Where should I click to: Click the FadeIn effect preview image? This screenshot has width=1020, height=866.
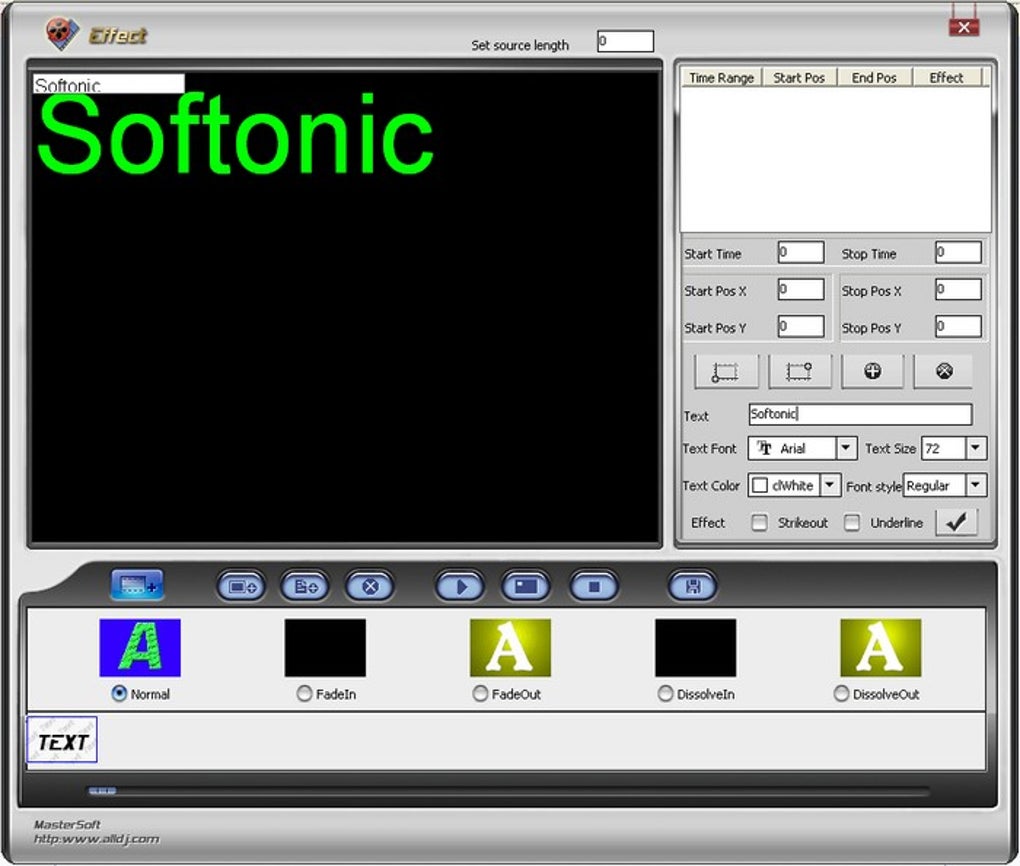pos(325,647)
